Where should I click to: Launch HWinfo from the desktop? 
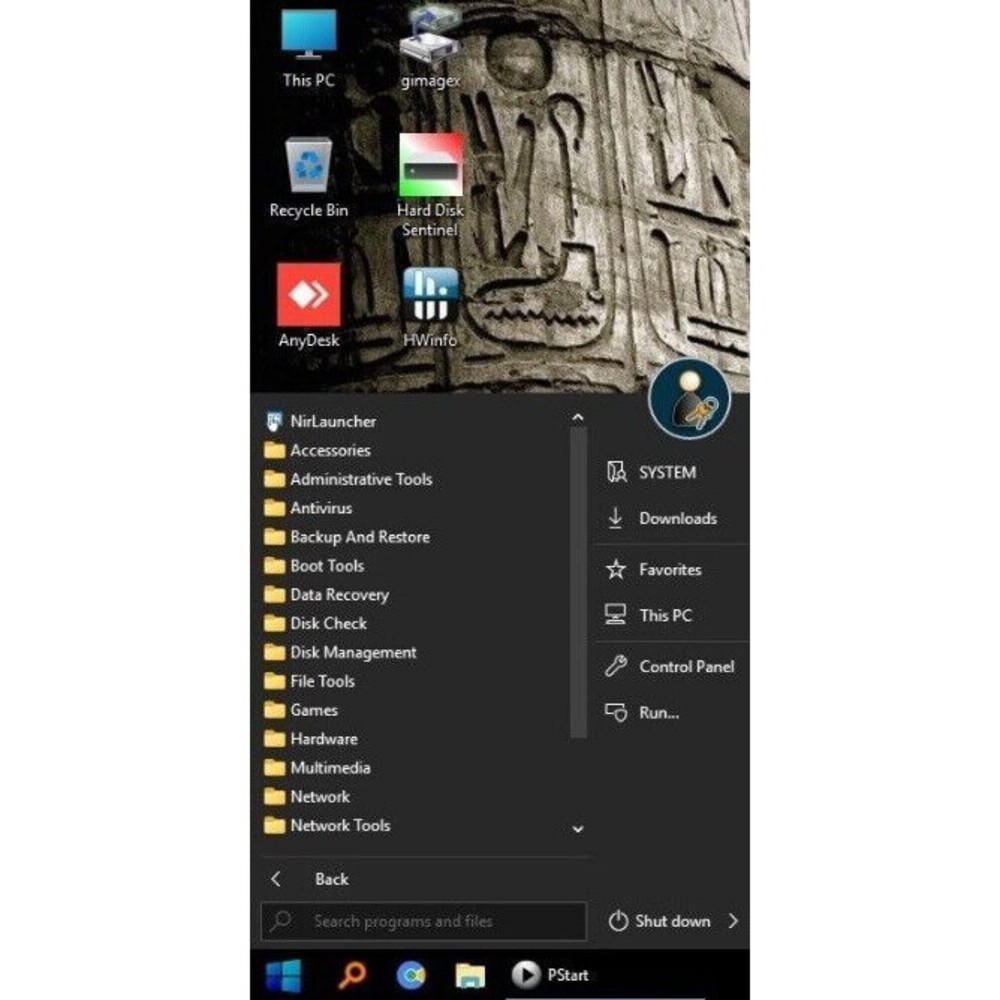pyautogui.click(x=430, y=296)
